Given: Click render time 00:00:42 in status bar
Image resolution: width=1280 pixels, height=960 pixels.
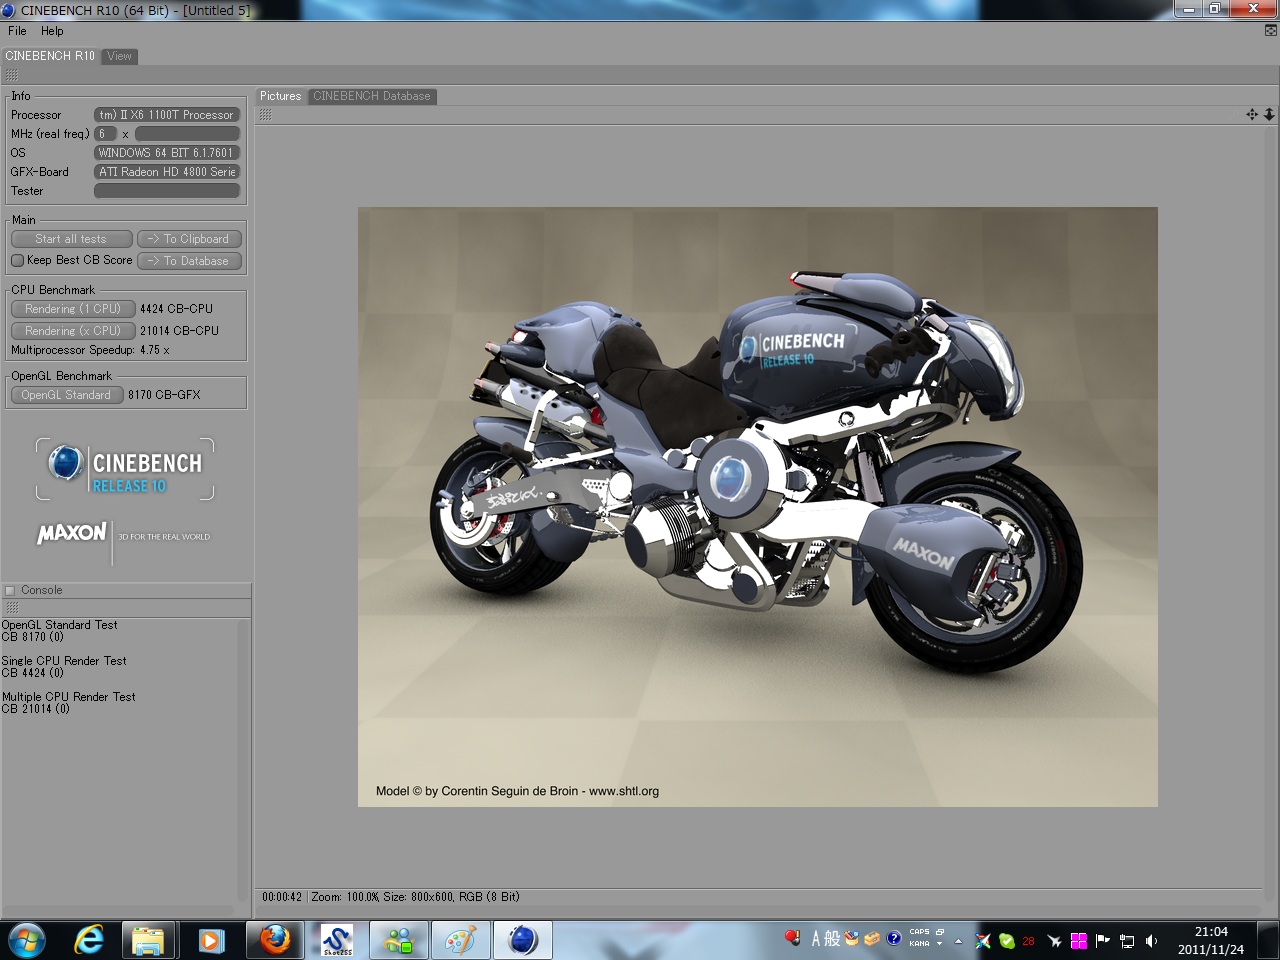Looking at the screenshot, I should pos(282,897).
